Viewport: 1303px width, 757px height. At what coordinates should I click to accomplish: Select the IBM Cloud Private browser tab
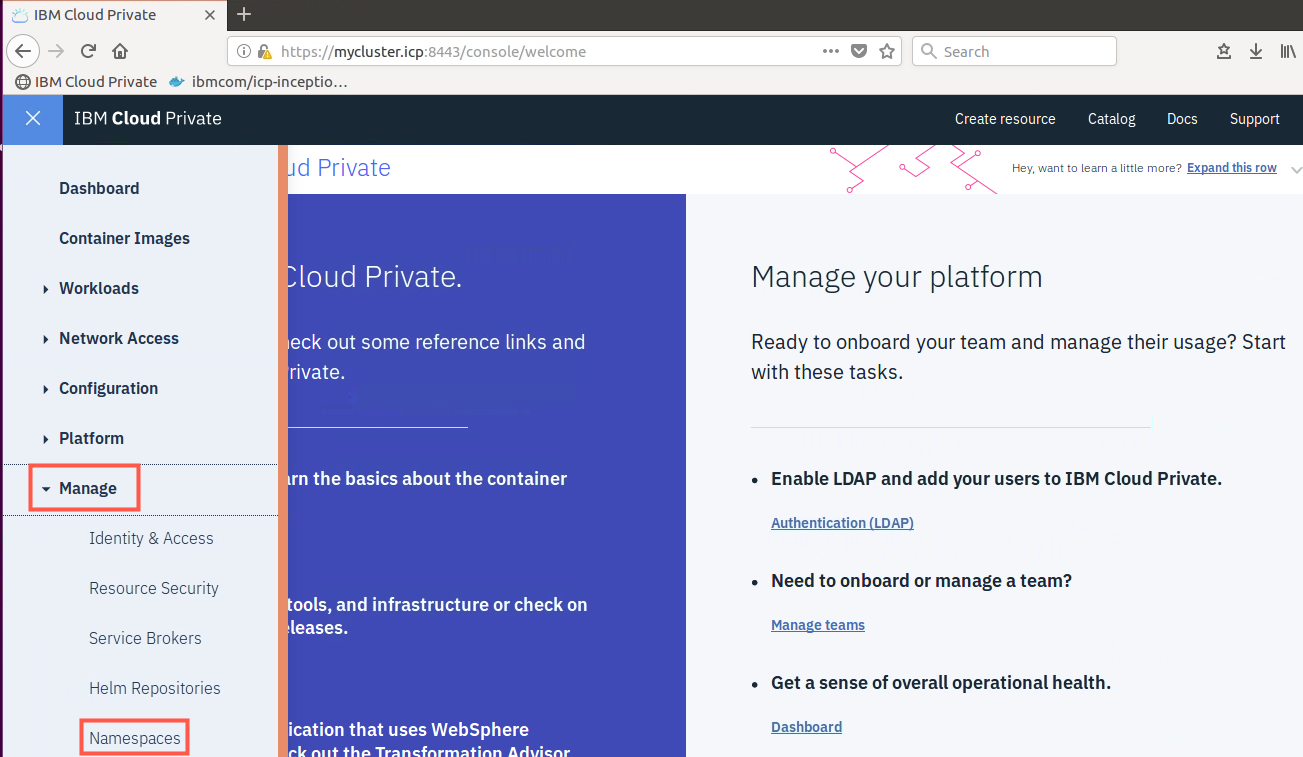114,15
